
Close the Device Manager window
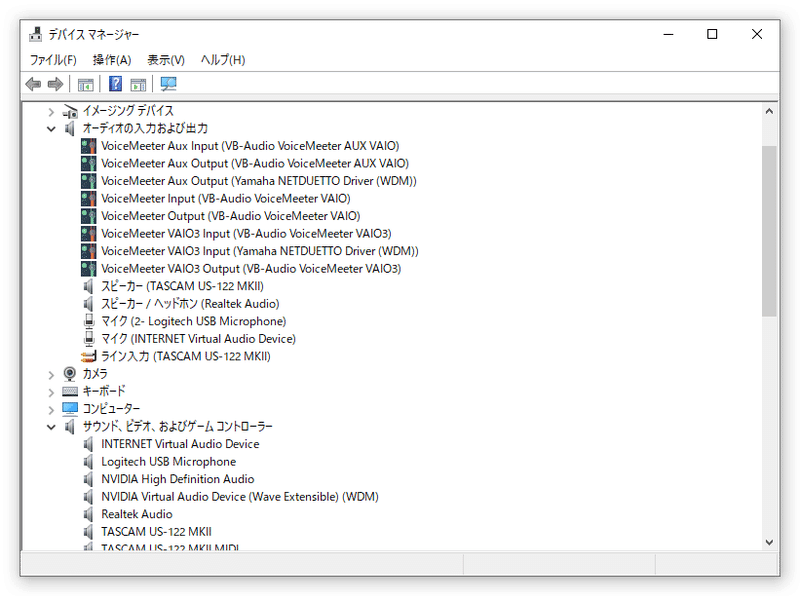point(757,34)
